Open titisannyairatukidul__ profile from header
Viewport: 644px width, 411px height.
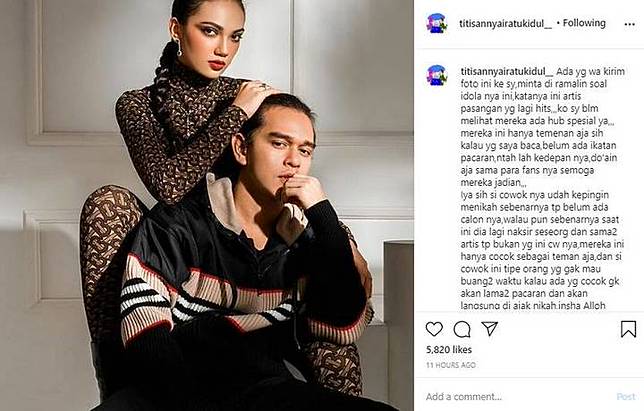(506, 24)
